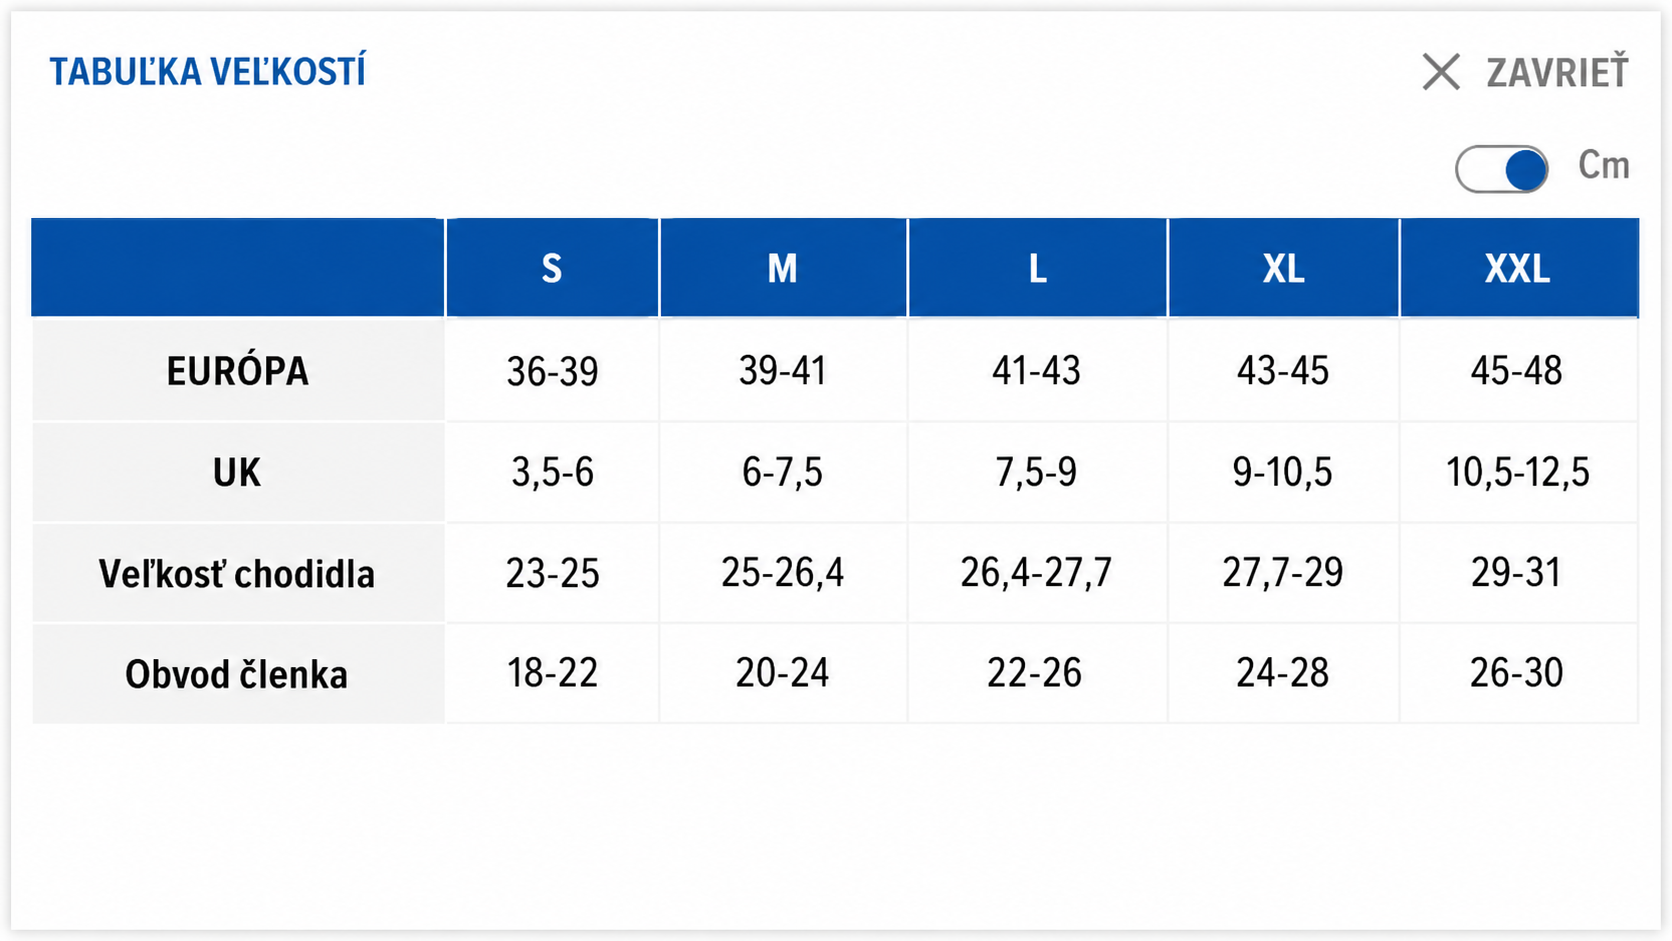Click the X close icon
Viewport: 1672px width, 941px height.
tap(1441, 72)
